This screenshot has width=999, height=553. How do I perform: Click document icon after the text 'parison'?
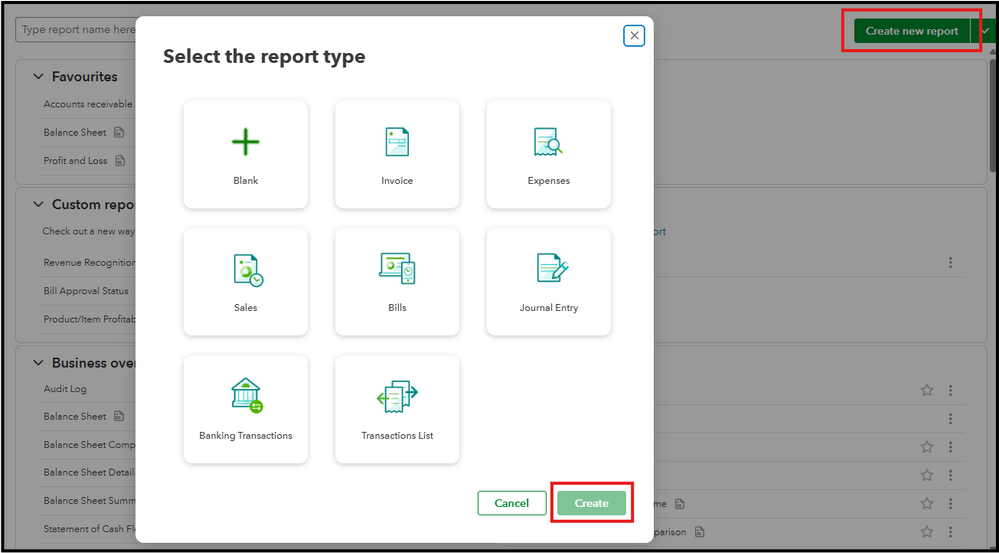point(700,531)
